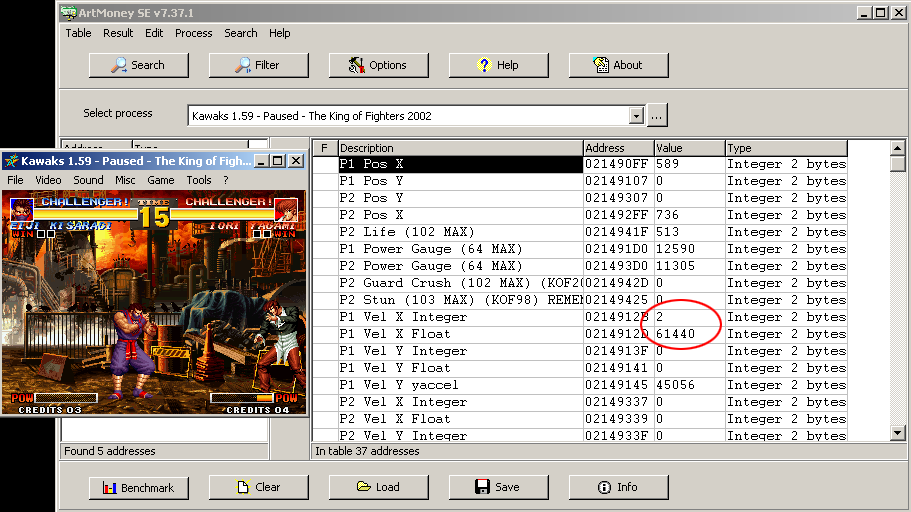Viewport: 911px width, 512px height.
Task: Click the browse ellipsis button beside process
Action: 657,115
